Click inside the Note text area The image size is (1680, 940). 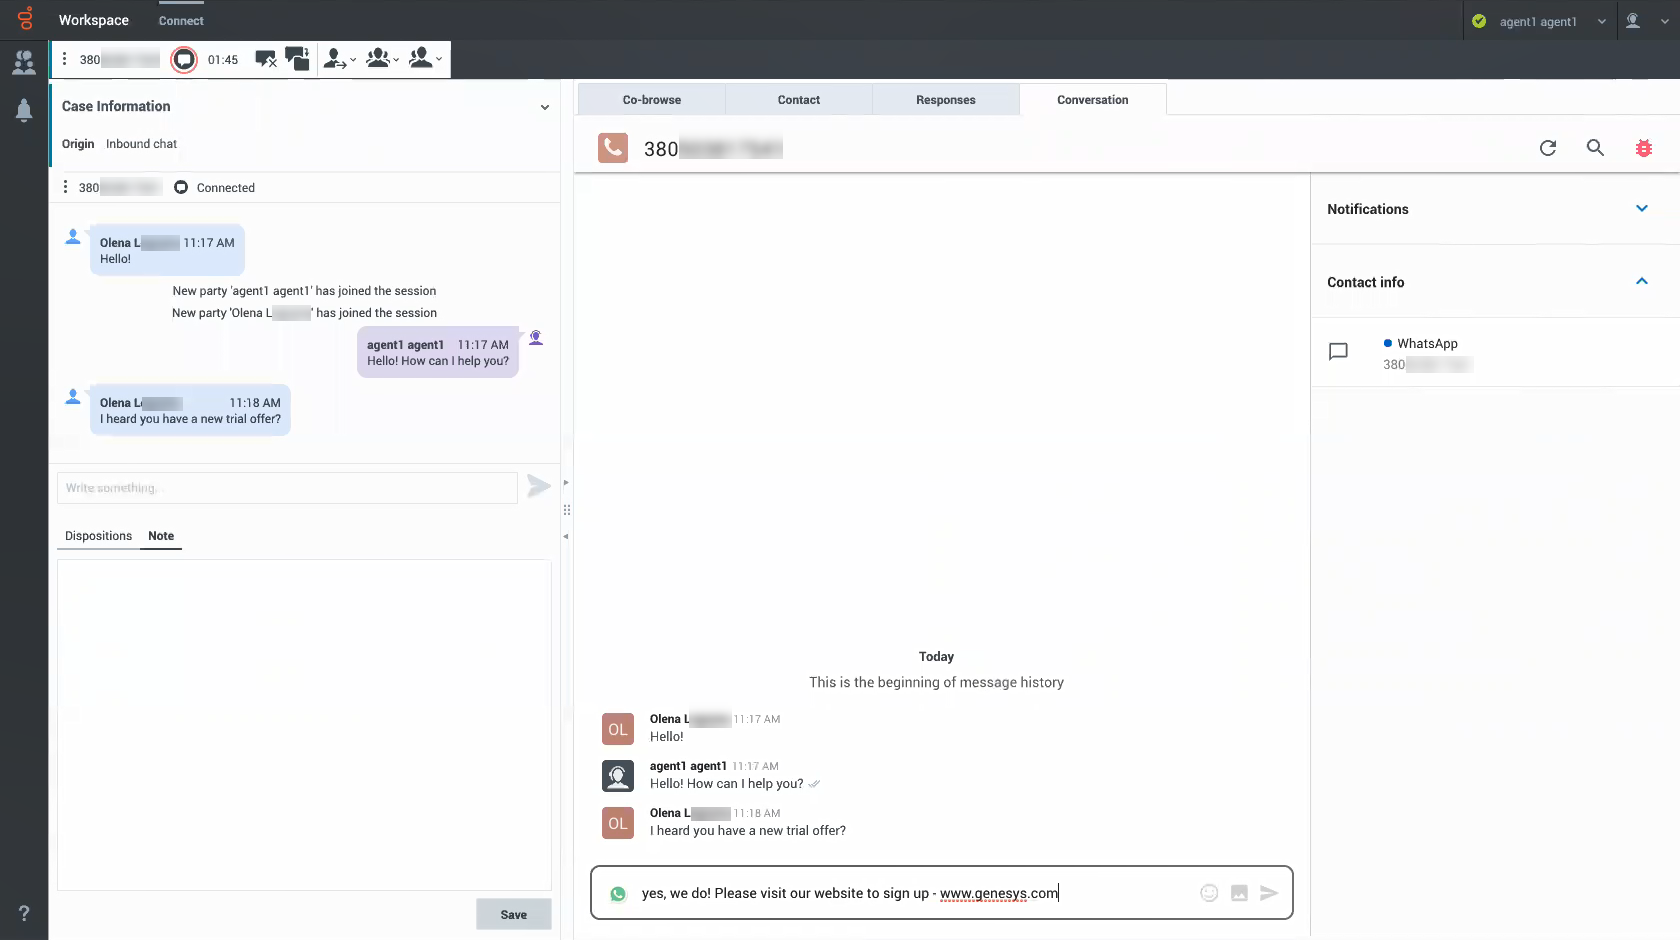pos(304,725)
